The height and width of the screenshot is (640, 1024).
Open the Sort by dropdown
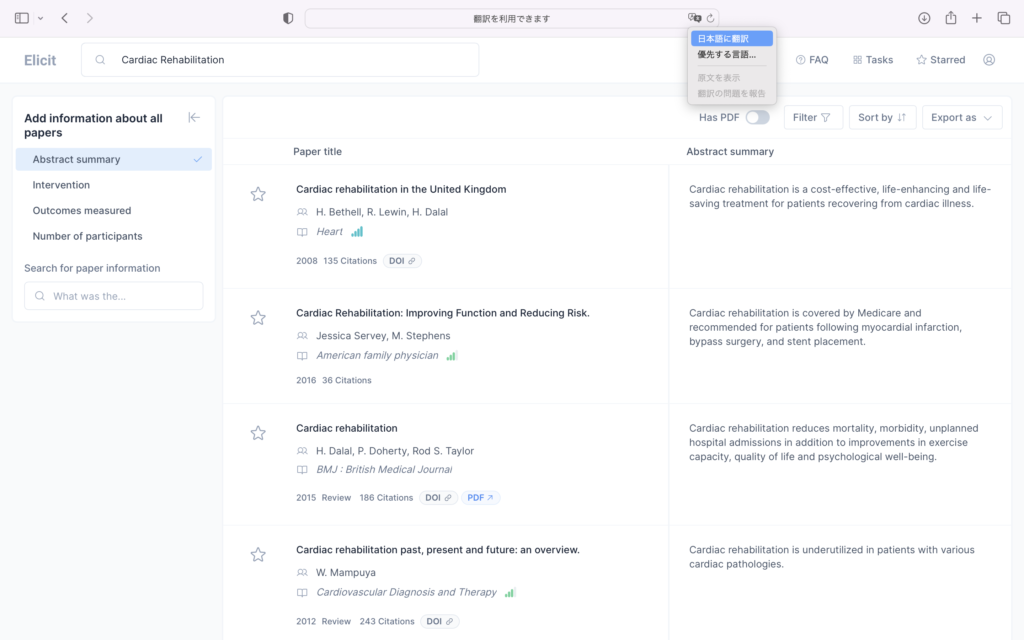pos(882,117)
